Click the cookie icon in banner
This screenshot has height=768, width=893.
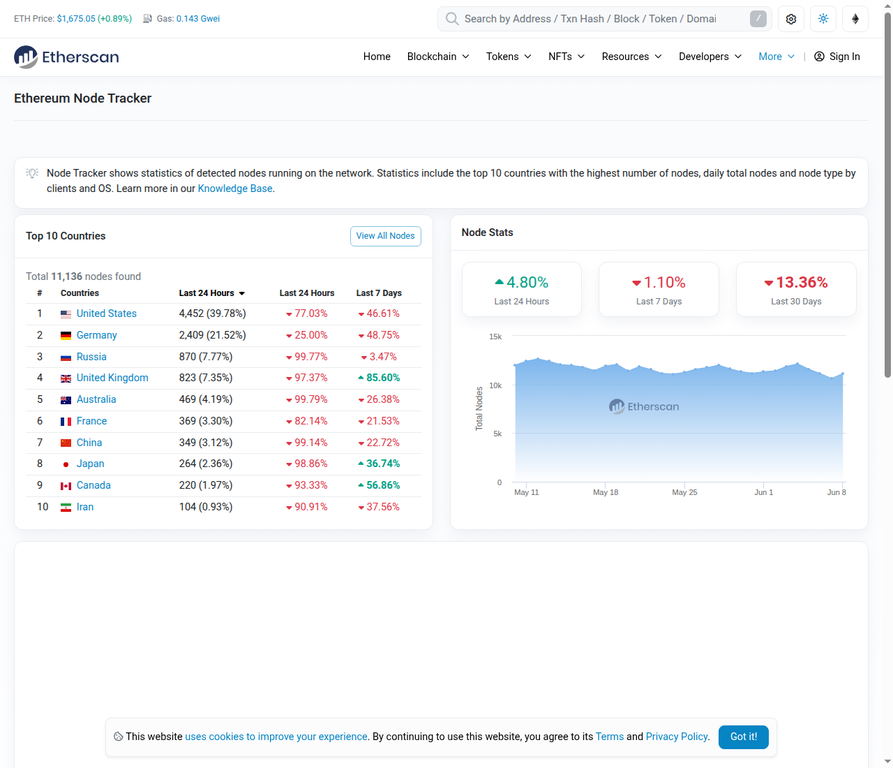click(118, 737)
